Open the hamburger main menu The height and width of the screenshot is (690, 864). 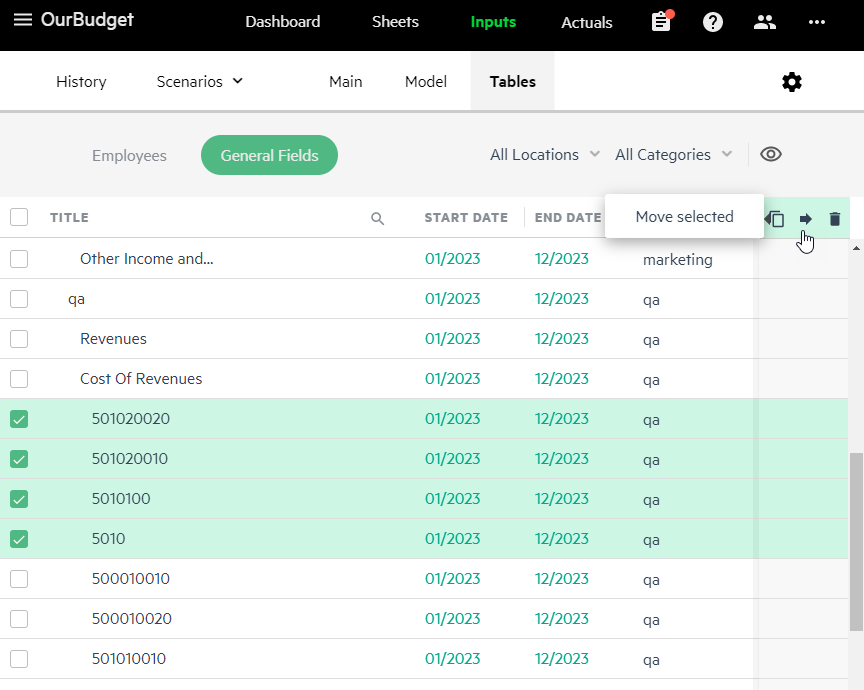point(23,20)
